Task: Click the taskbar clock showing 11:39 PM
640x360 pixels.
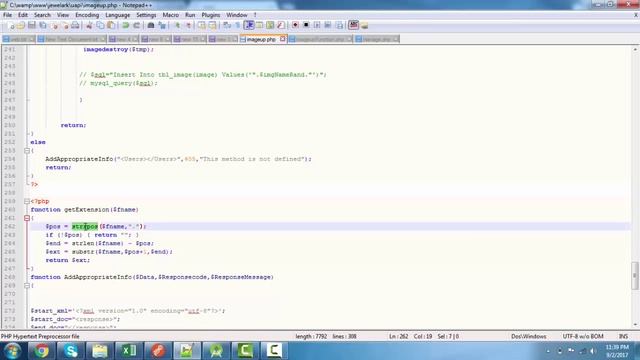Action: tap(617, 351)
